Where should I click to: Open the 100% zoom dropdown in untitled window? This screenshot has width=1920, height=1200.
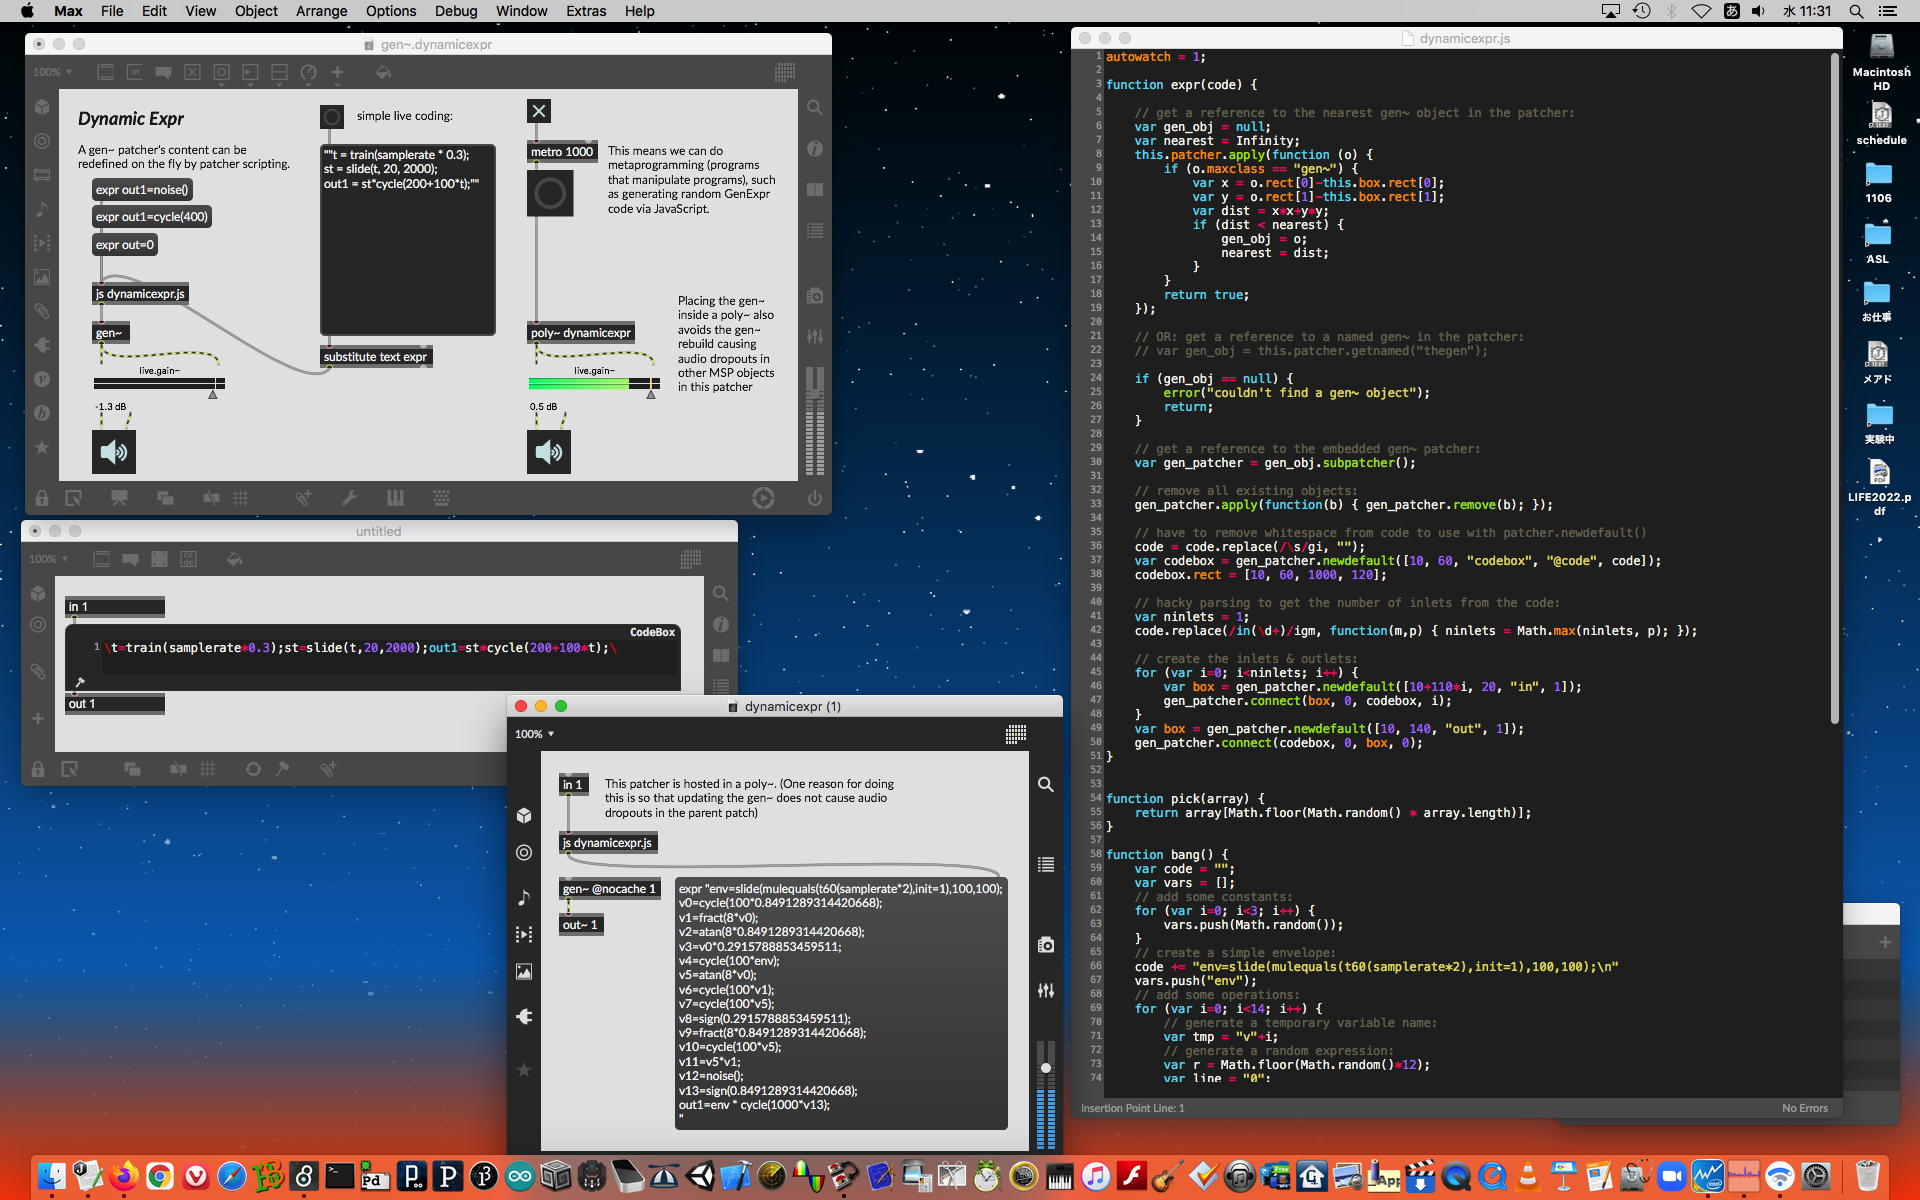tap(48, 559)
